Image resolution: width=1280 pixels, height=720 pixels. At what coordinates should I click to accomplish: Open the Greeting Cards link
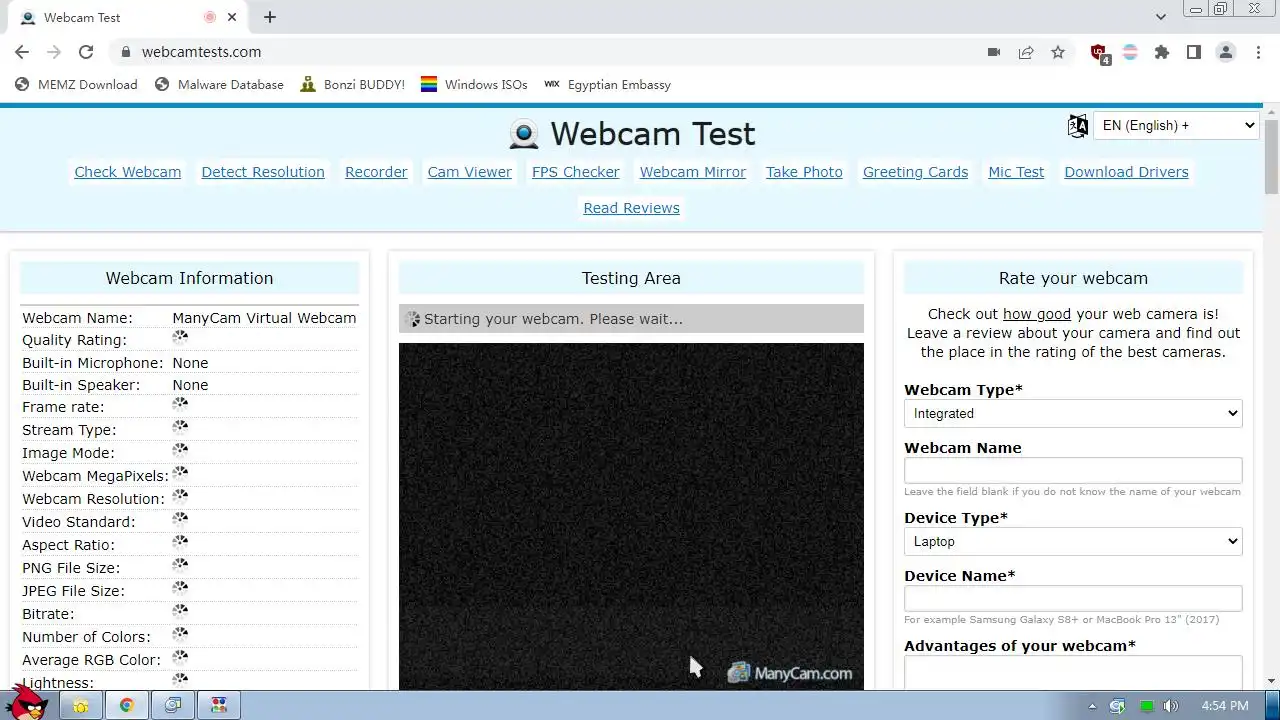coord(916,172)
